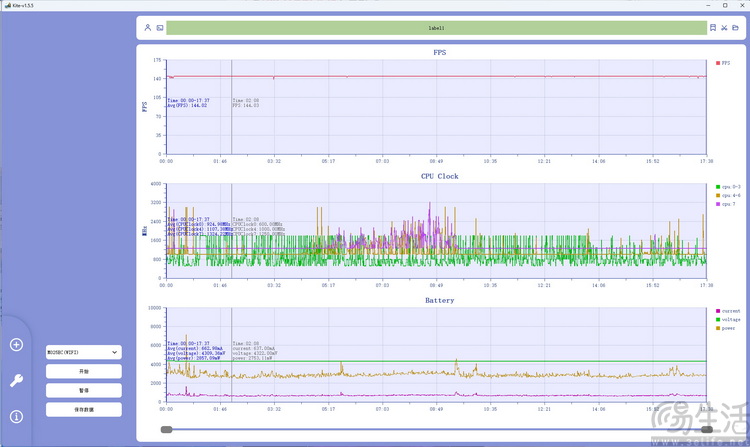The height and width of the screenshot is (447, 750).
Task: Click the bookmark save icon right of the label bar
Action: coord(713,28)
